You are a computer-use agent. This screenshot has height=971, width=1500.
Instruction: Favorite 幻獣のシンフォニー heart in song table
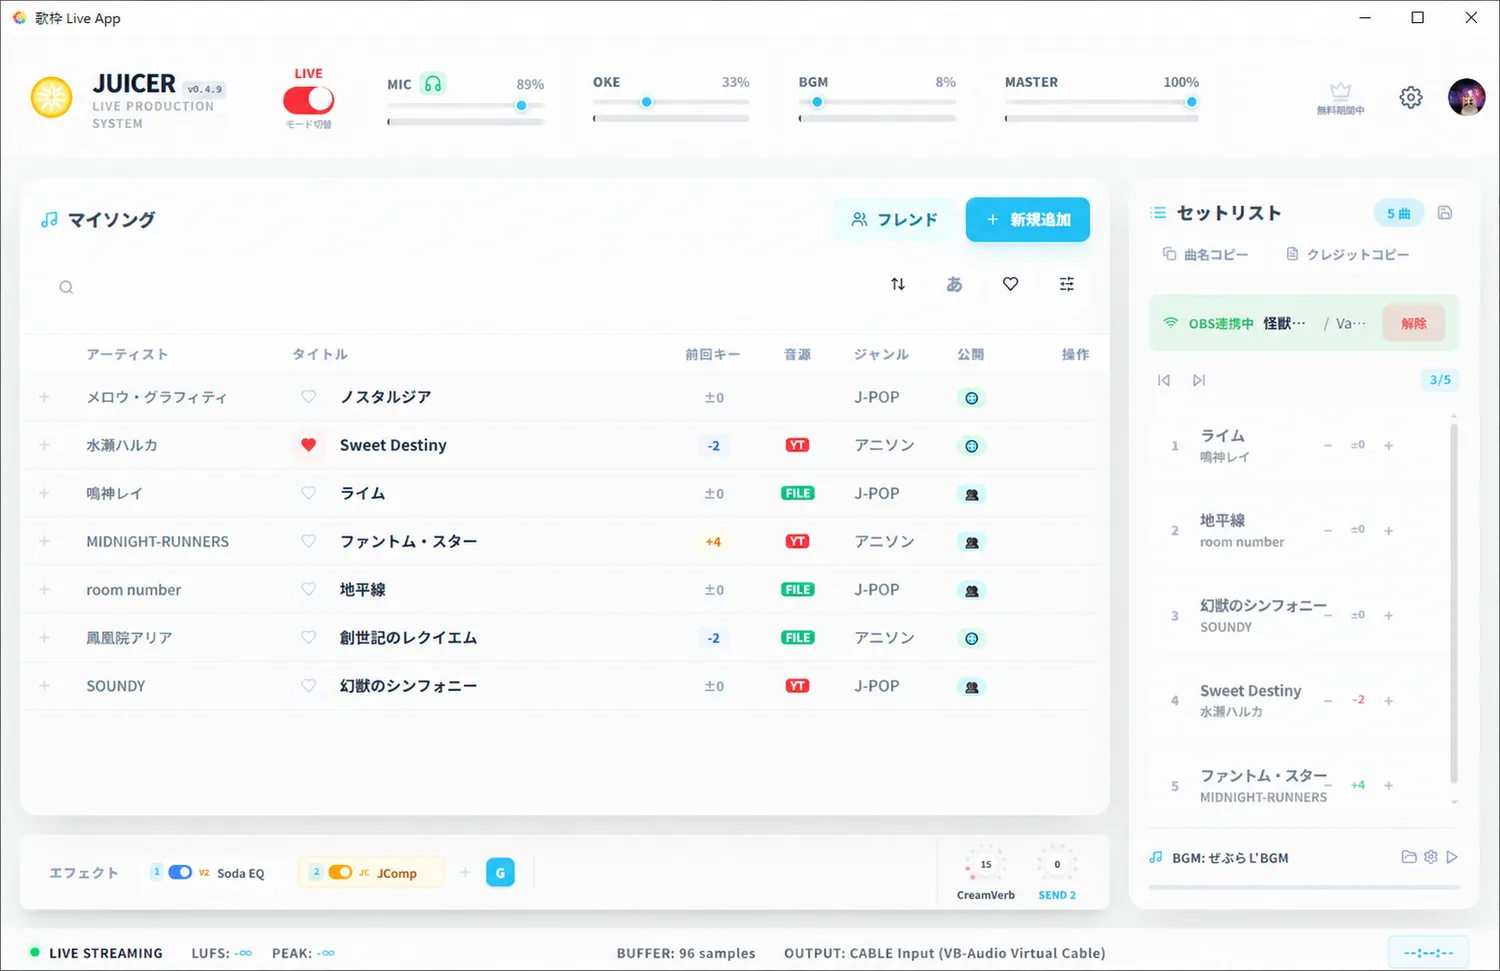[309, 686]
